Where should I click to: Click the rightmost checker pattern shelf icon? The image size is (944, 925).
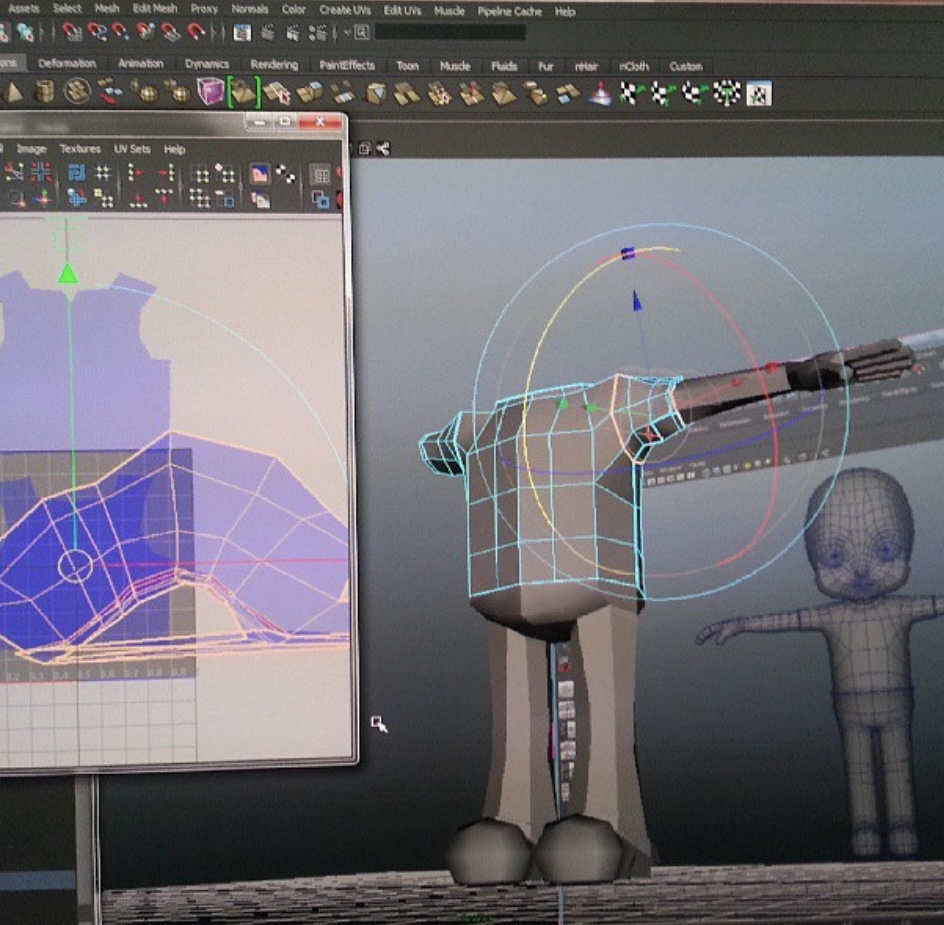pyautogui.click(x=759, y=95)
